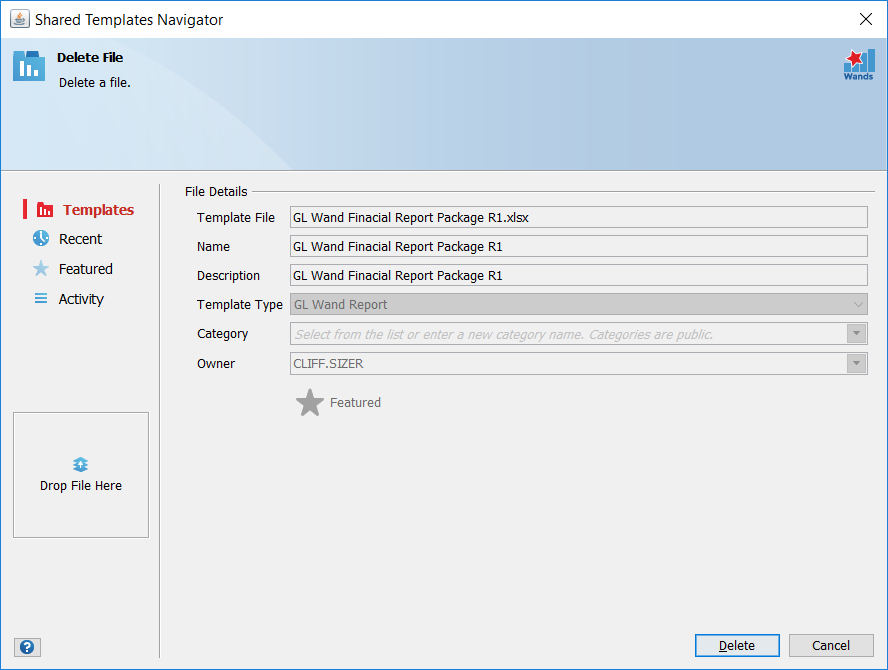The width and height of the screenshot is (888, 670).
Task: Click the 'Delete a file.' subtitle text
Action: coord(95,83)
